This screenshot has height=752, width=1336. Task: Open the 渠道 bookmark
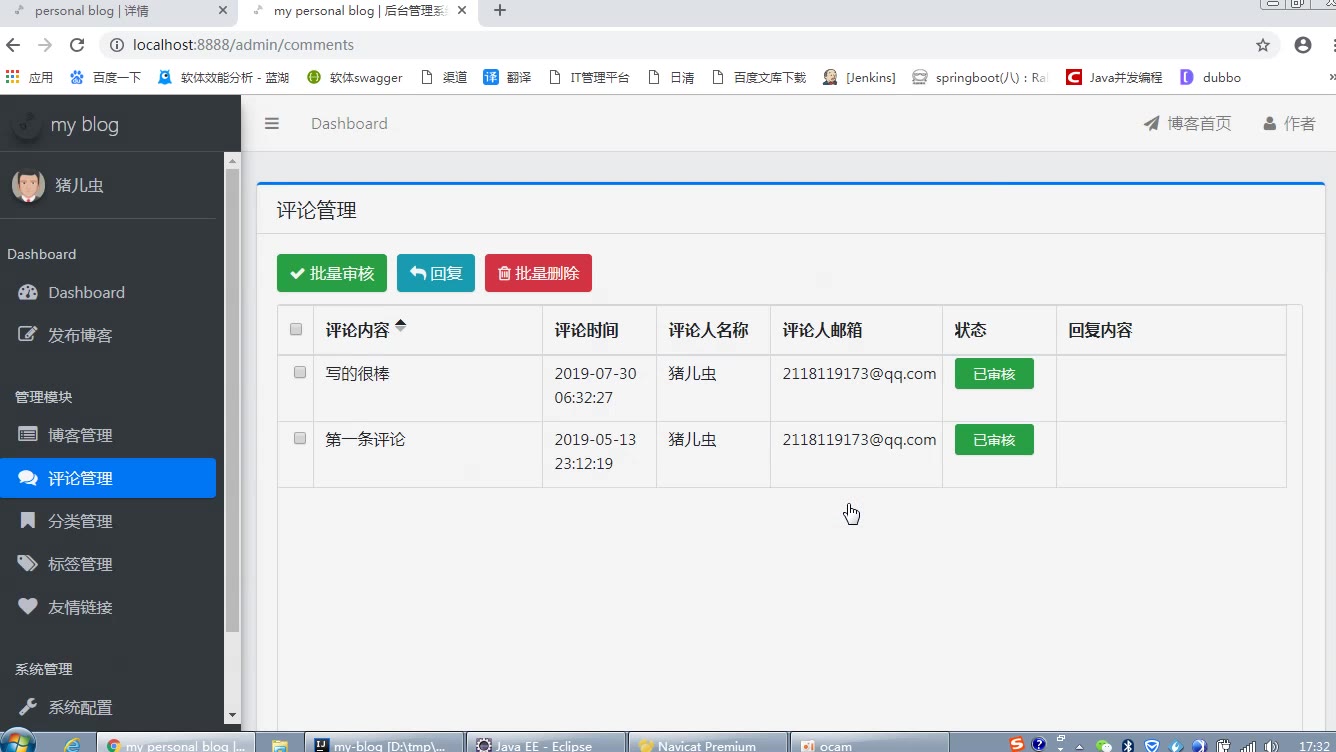444,77
